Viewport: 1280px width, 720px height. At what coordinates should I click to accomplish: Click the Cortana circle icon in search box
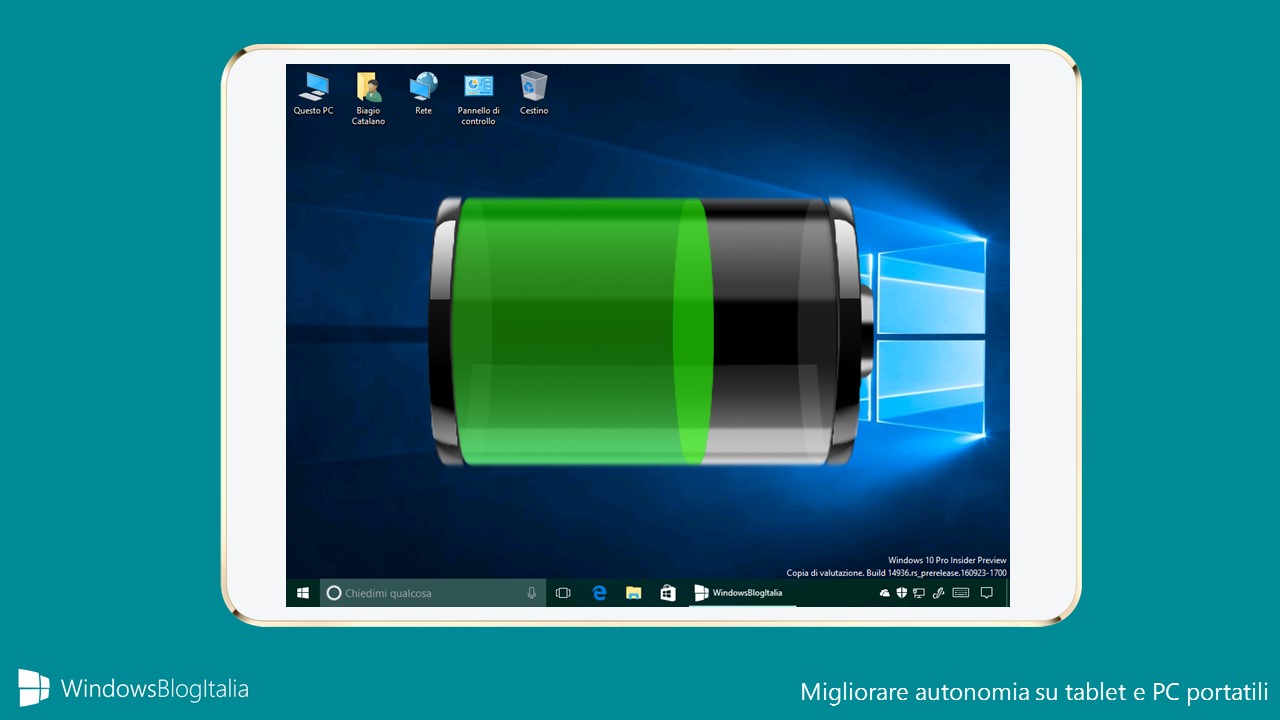coord(334,593)
